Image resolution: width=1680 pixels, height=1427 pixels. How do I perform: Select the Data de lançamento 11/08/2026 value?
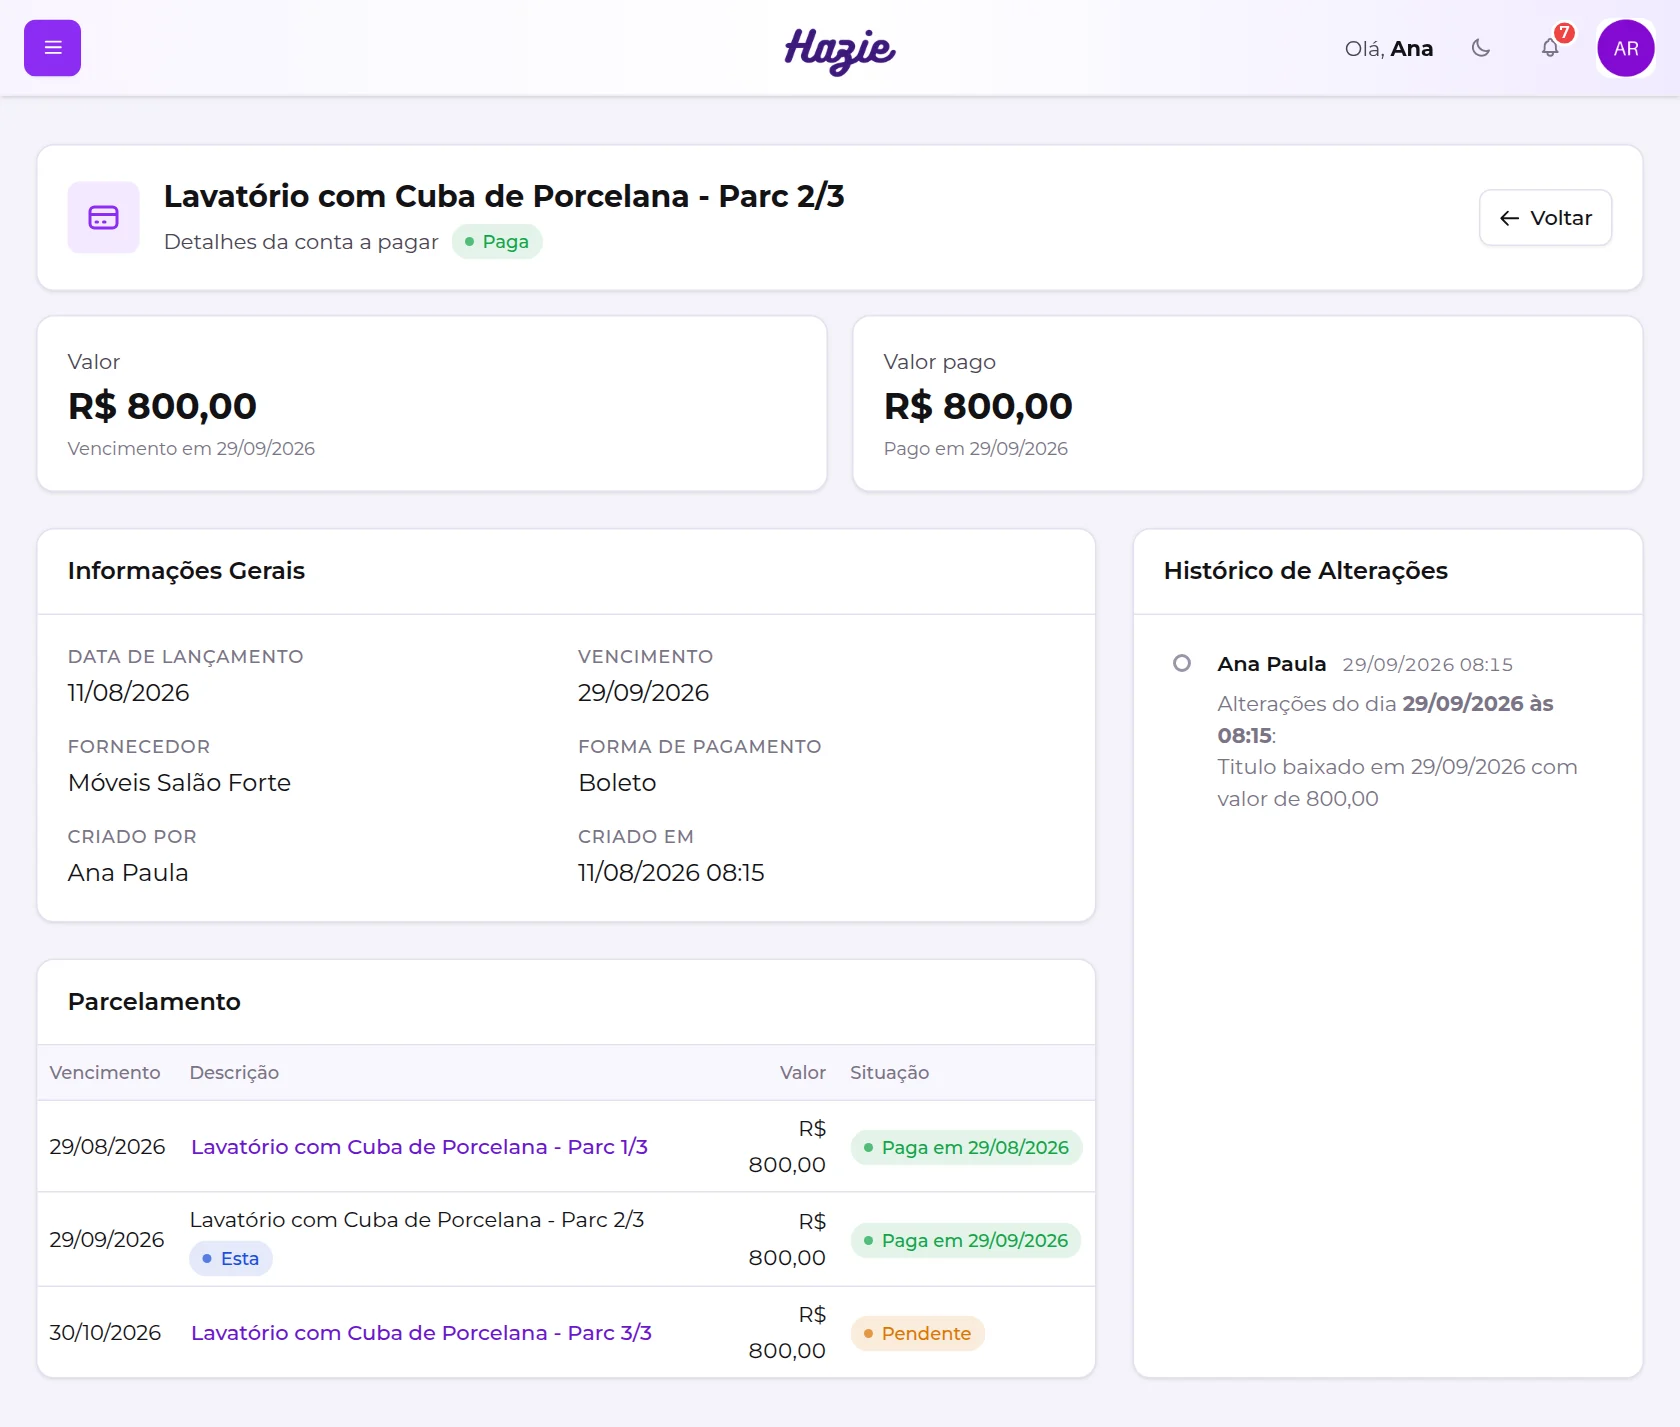click(x=128, y=693)
